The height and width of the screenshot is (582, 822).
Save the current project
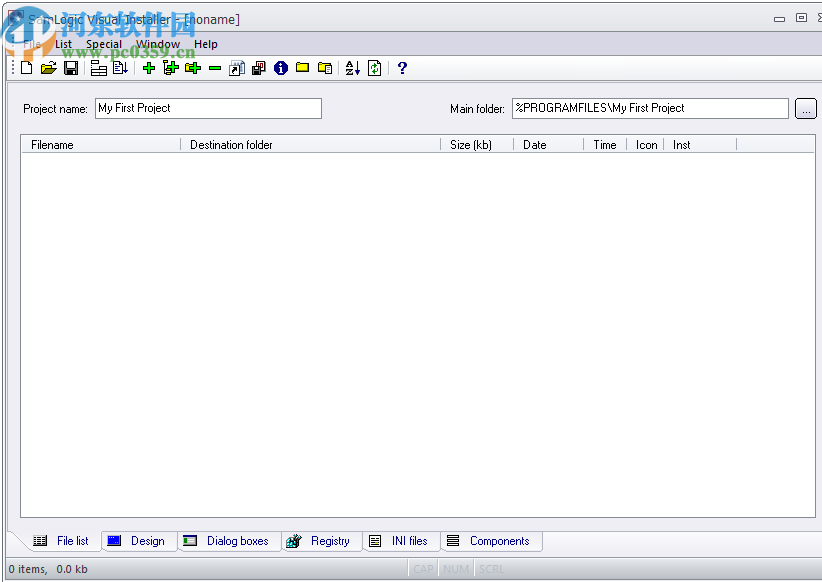[71, 68]
